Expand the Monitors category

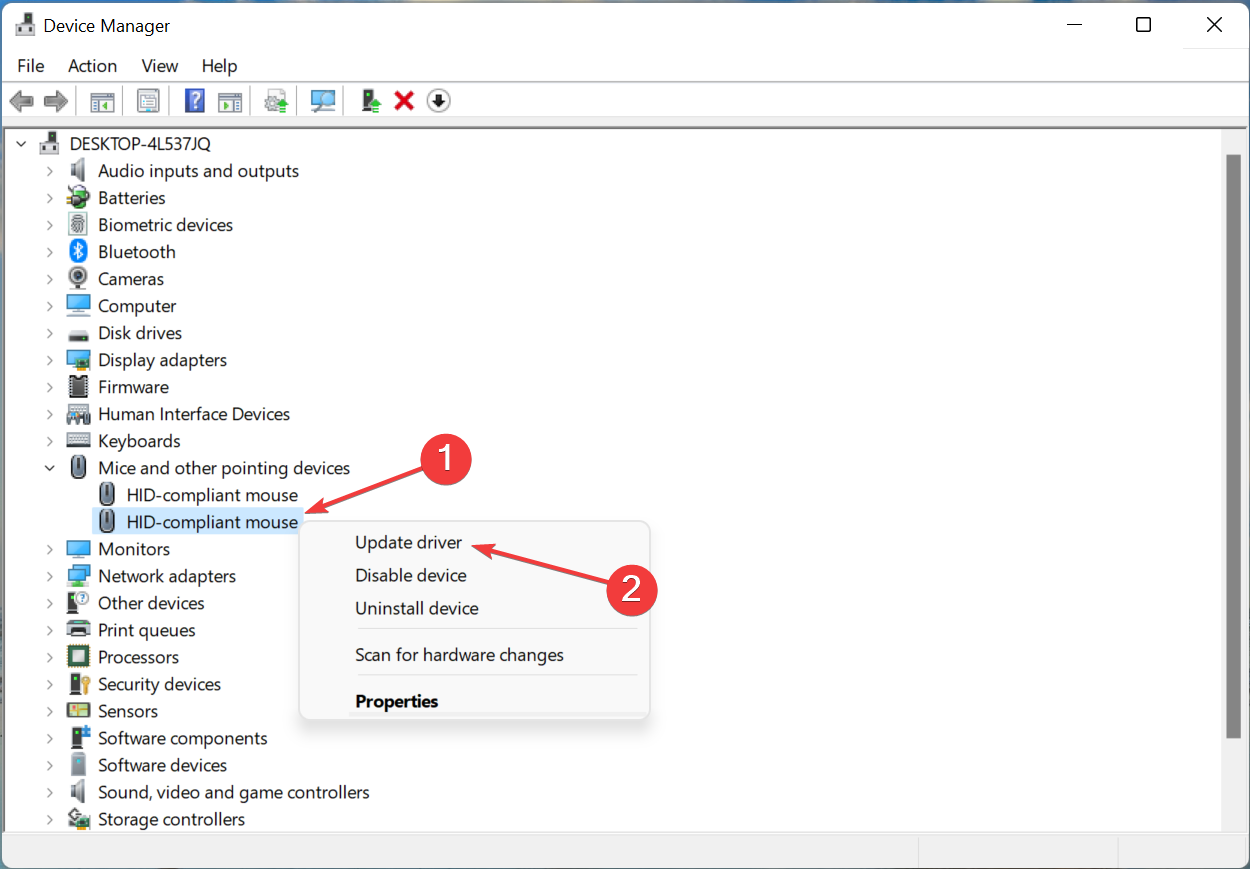pos(49,549)
